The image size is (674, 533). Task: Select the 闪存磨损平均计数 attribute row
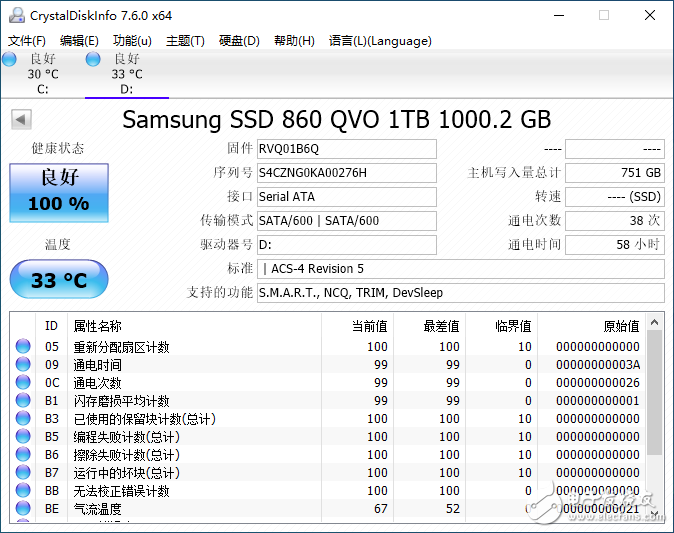(328, 401)
